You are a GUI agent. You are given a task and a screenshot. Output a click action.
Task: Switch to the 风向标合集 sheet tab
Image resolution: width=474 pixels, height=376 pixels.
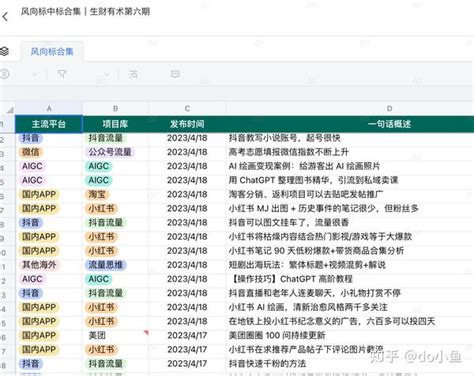point(52,51)
